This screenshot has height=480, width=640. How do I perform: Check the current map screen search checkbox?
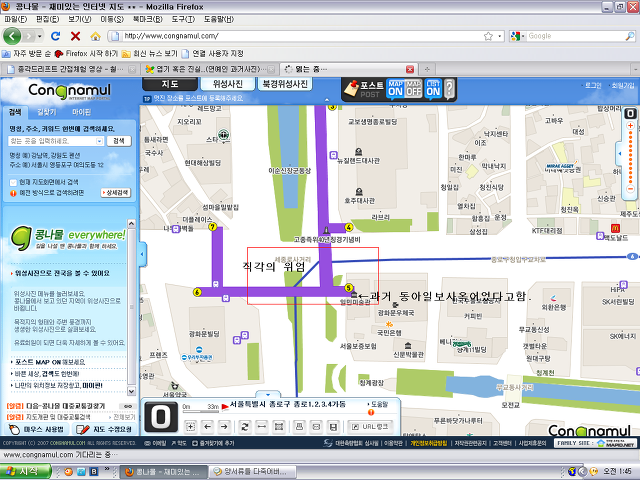point(11,182)
